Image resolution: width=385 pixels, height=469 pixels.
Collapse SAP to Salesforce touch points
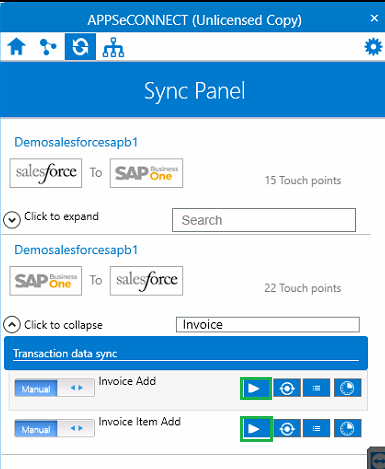pos(12,325)
